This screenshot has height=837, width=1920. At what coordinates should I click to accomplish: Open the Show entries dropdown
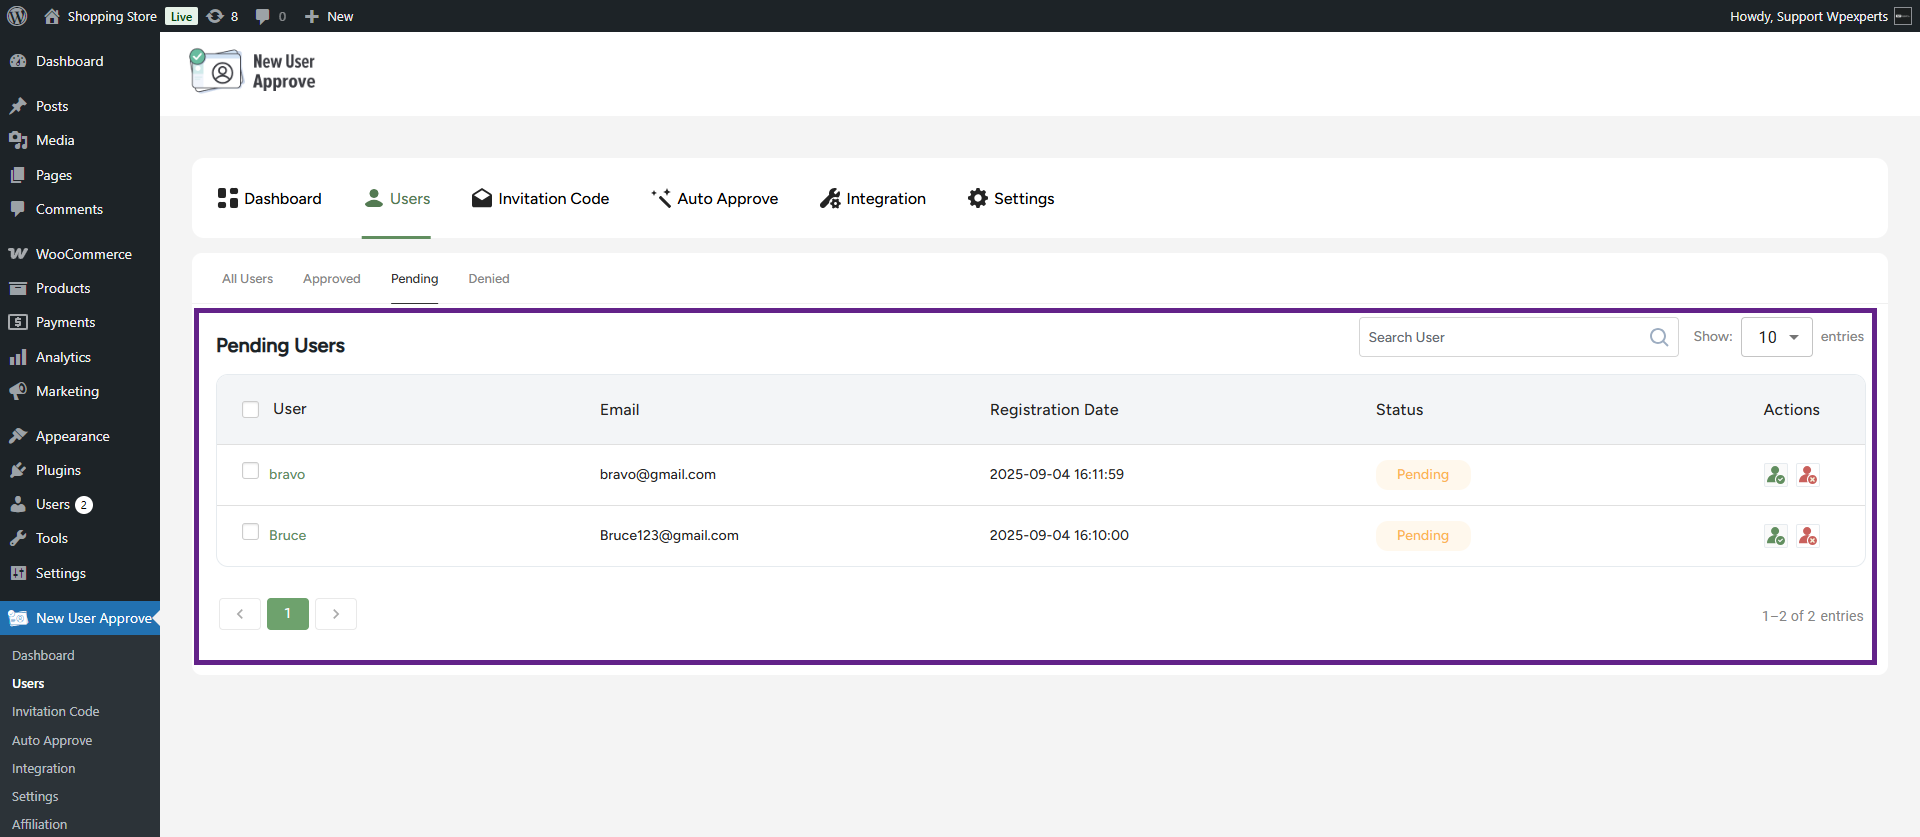tap(1776, 337)
